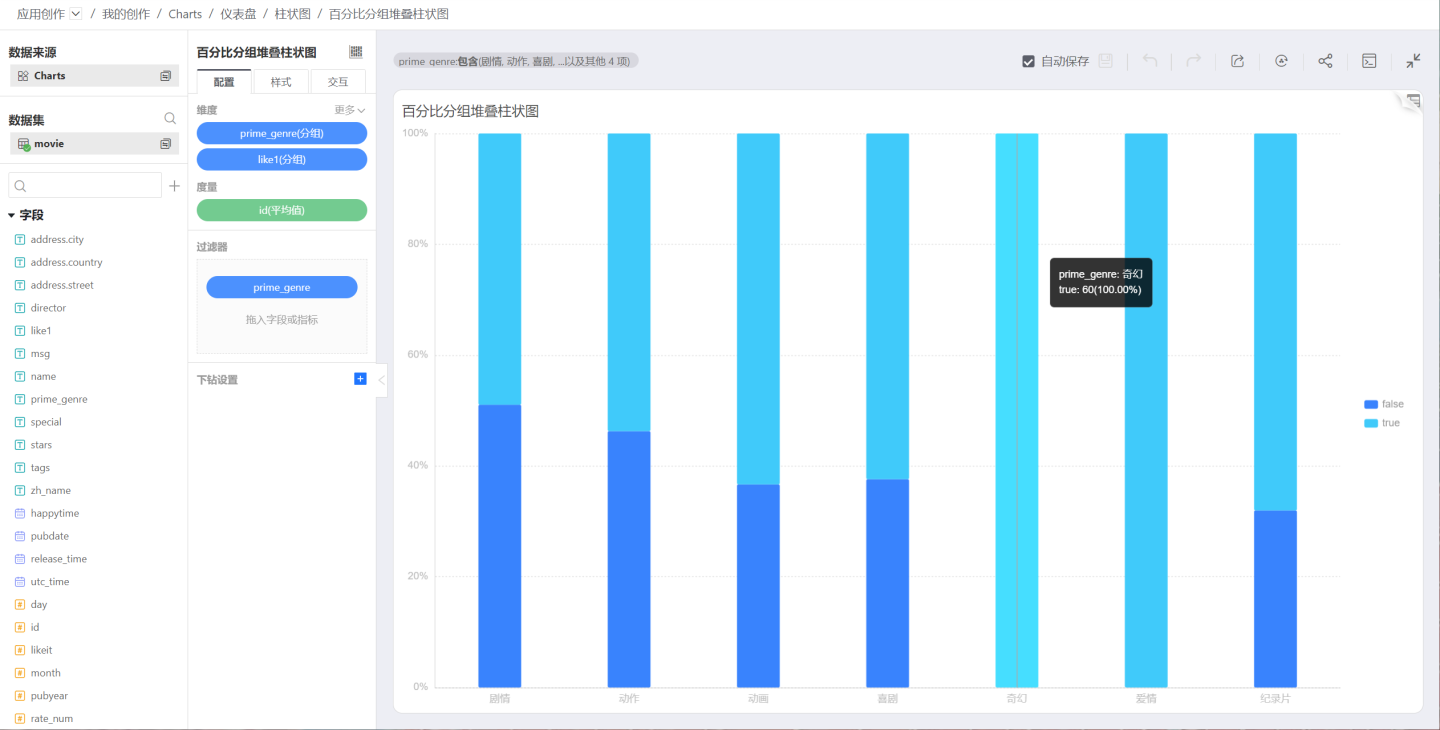The height and width of the screenshot is (730, 1440).
Task: Open the chart type grid icon
Action: coord(356,52)
